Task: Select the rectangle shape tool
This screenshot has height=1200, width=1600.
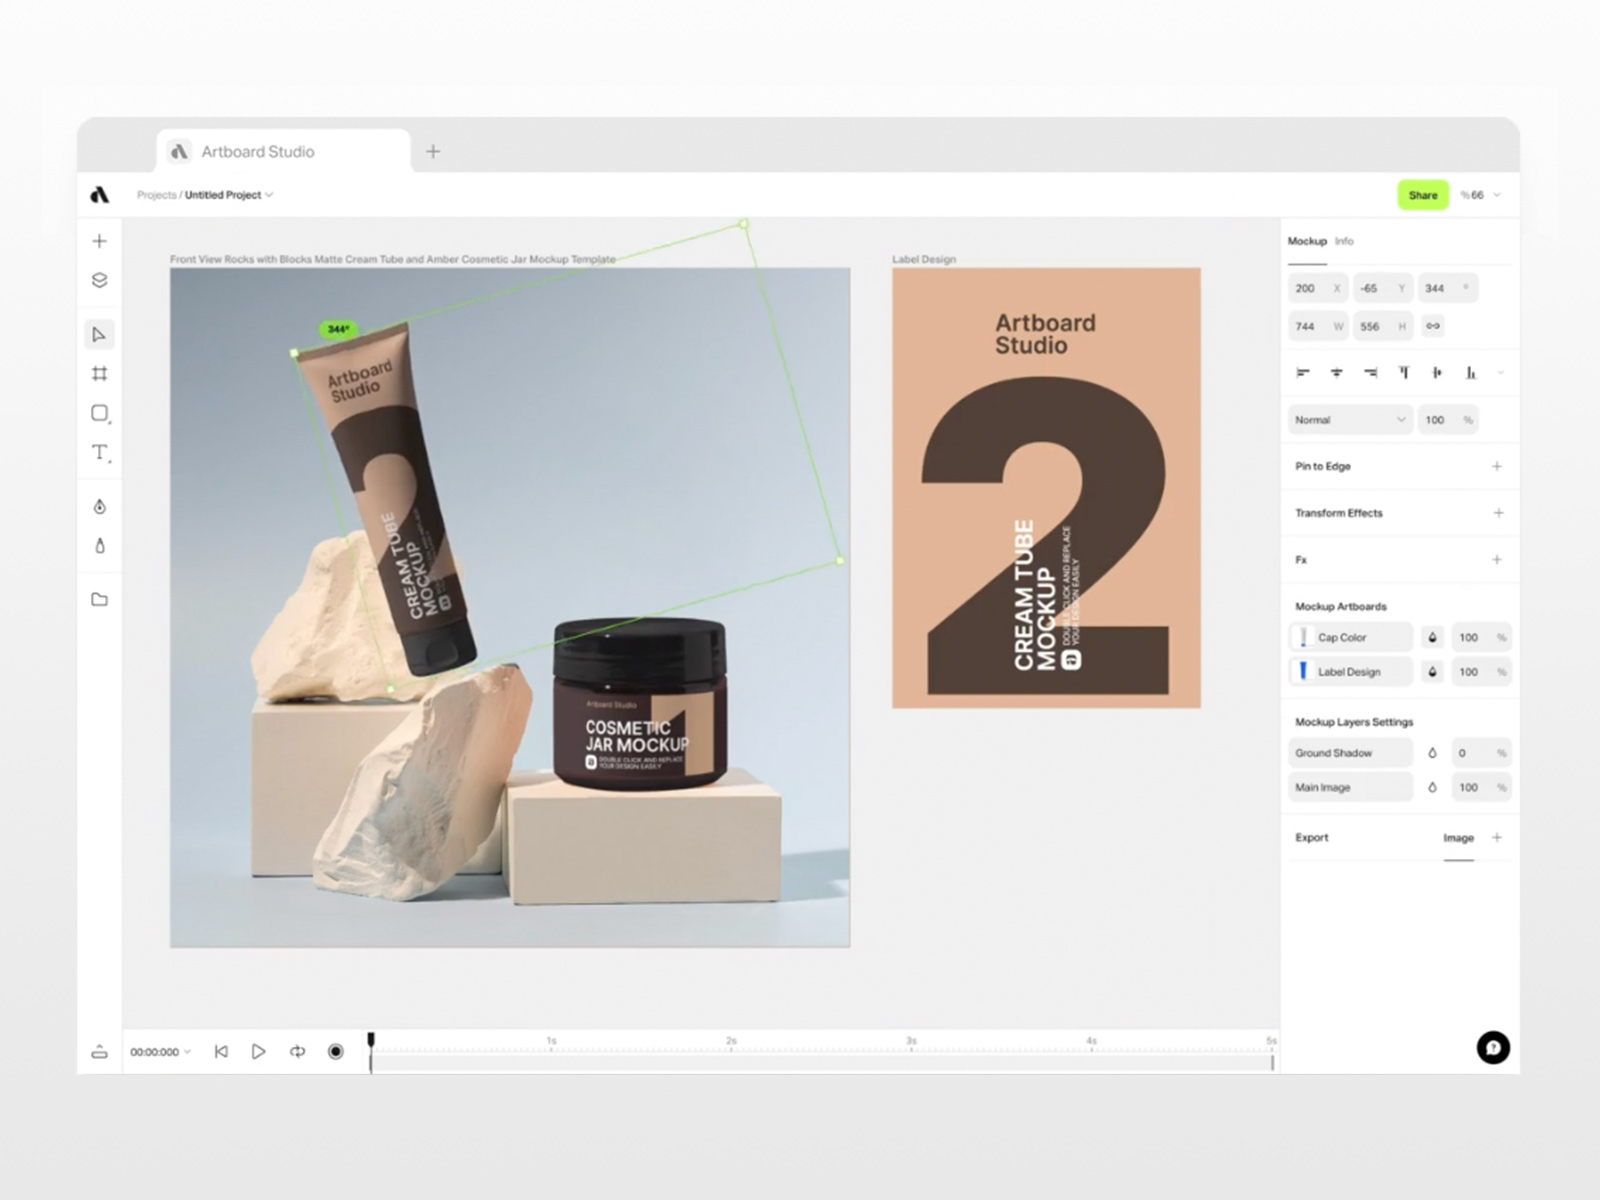Action: pyautogui.click(x=100, y=413)
